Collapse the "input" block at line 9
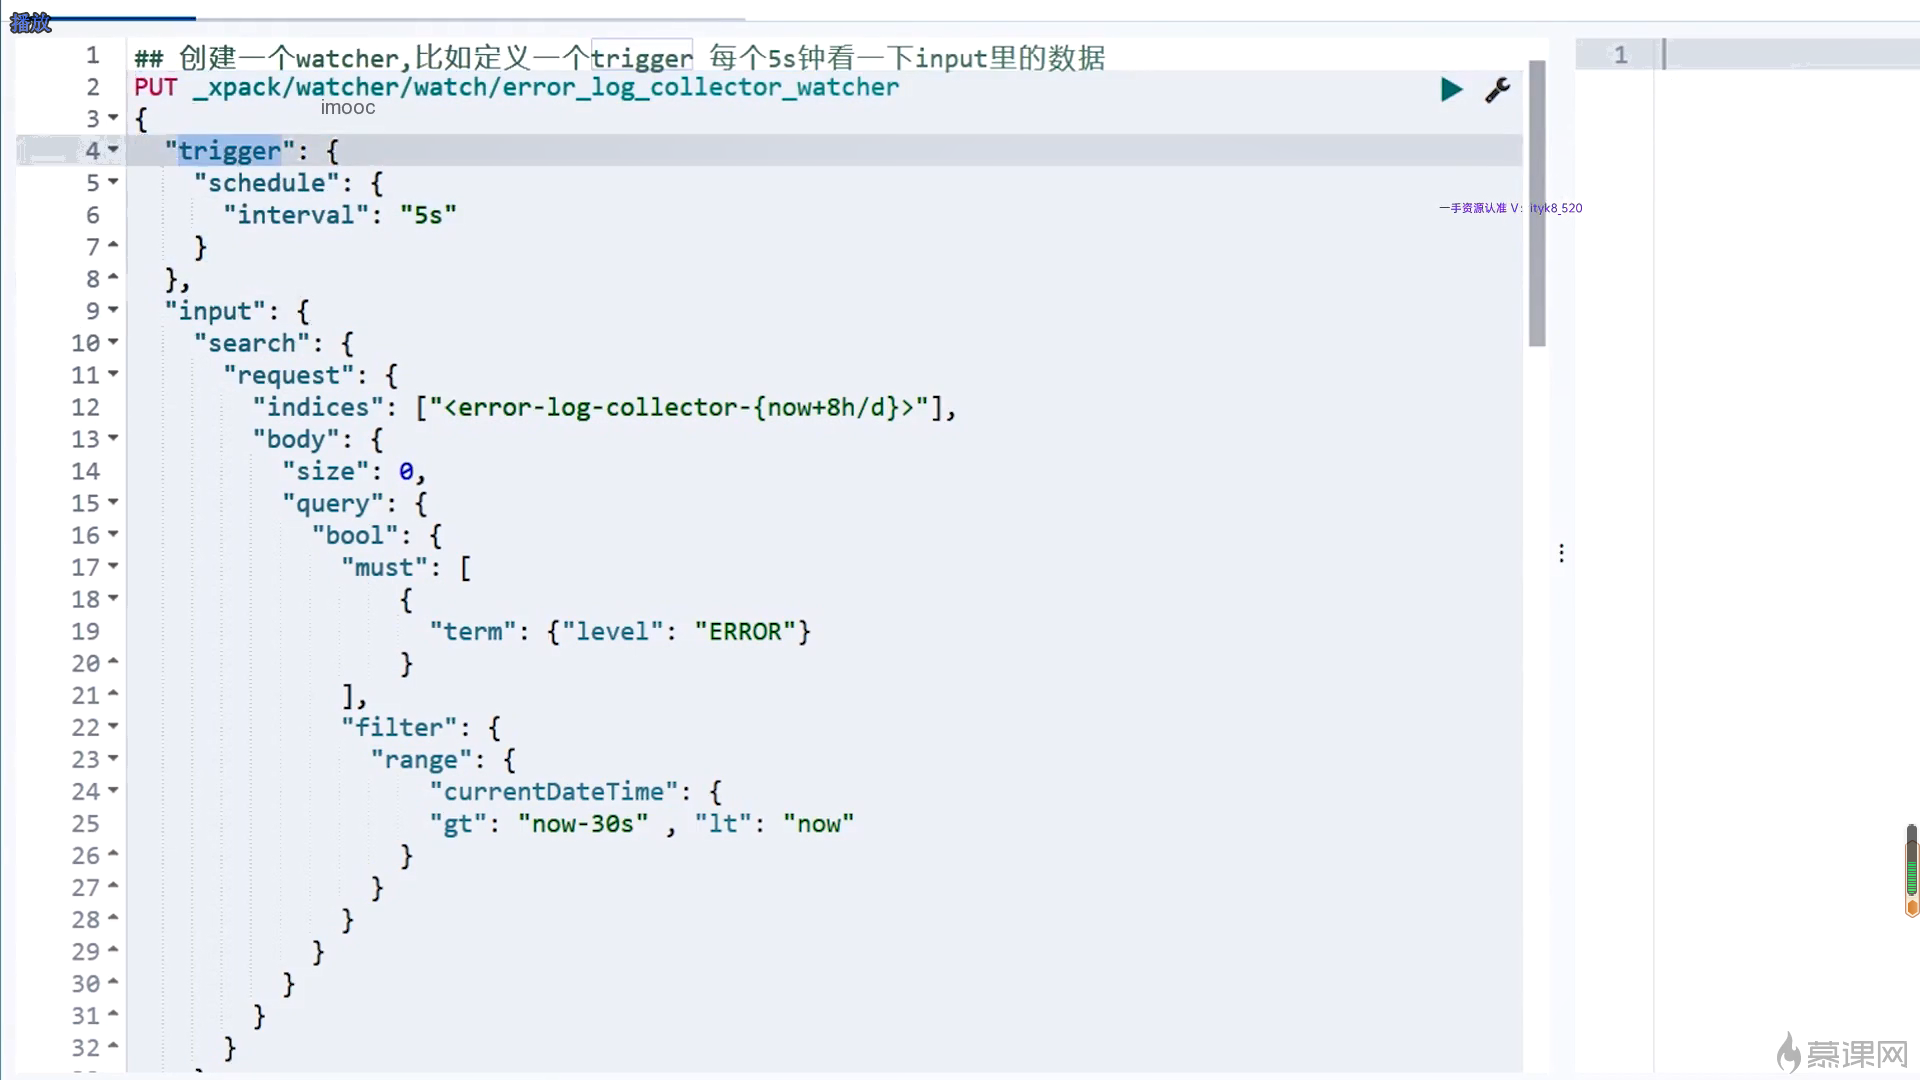This screenshot has height=1080, width=1920. [113, 310]
